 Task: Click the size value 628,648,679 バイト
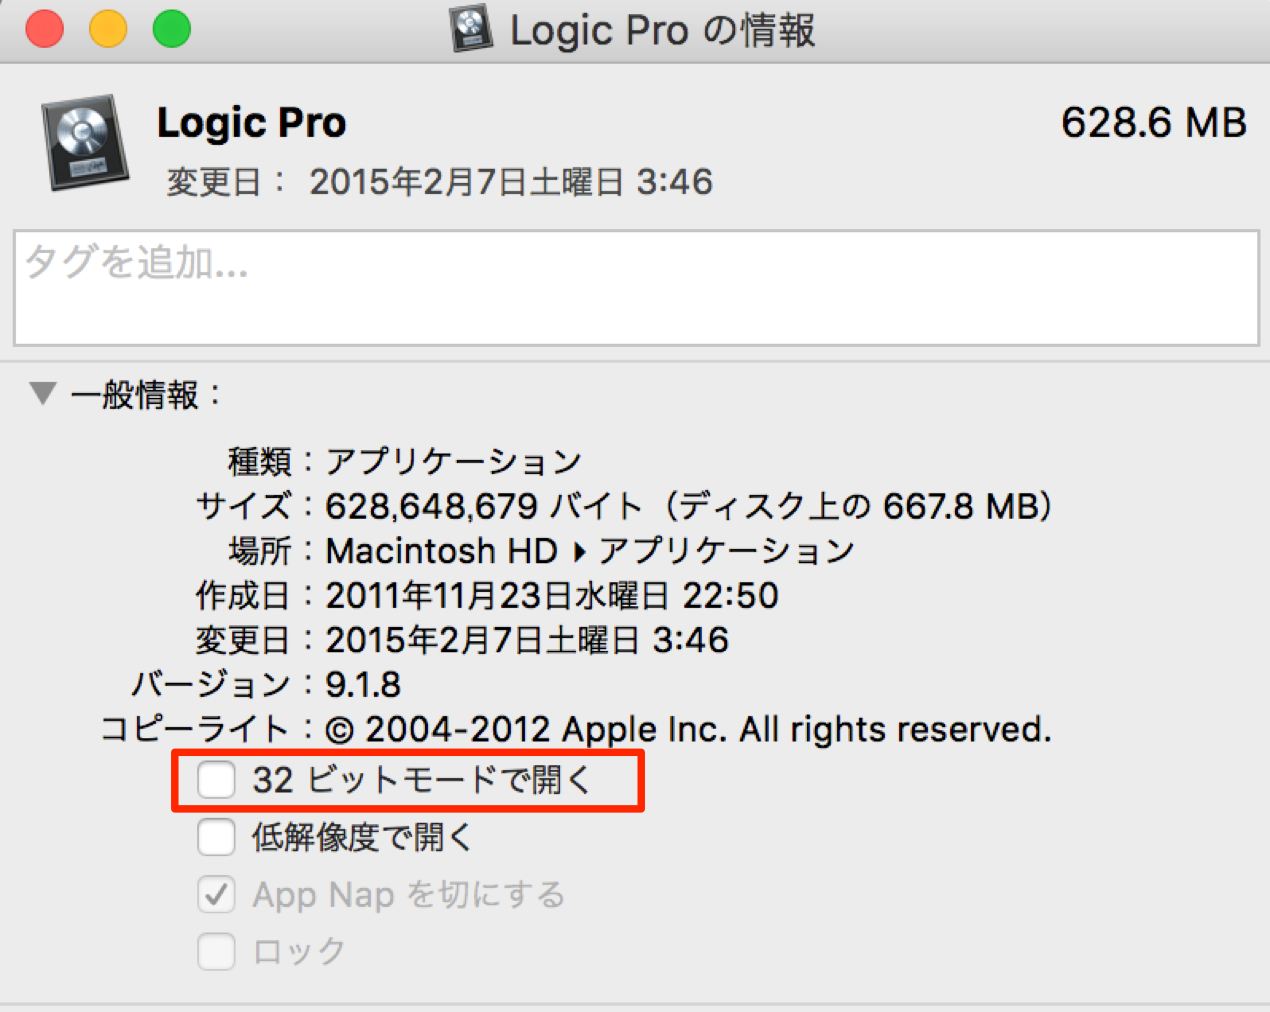click(485, 506)
